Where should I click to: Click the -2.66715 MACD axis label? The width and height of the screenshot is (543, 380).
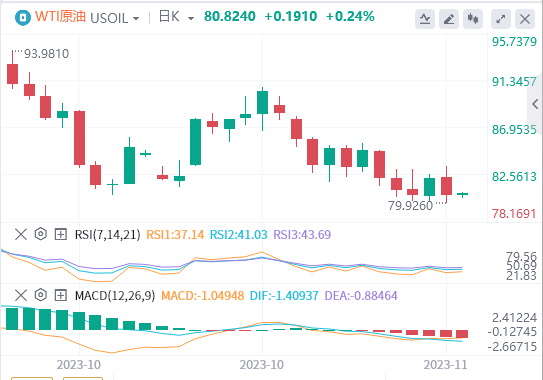click(x=512, y=346)
